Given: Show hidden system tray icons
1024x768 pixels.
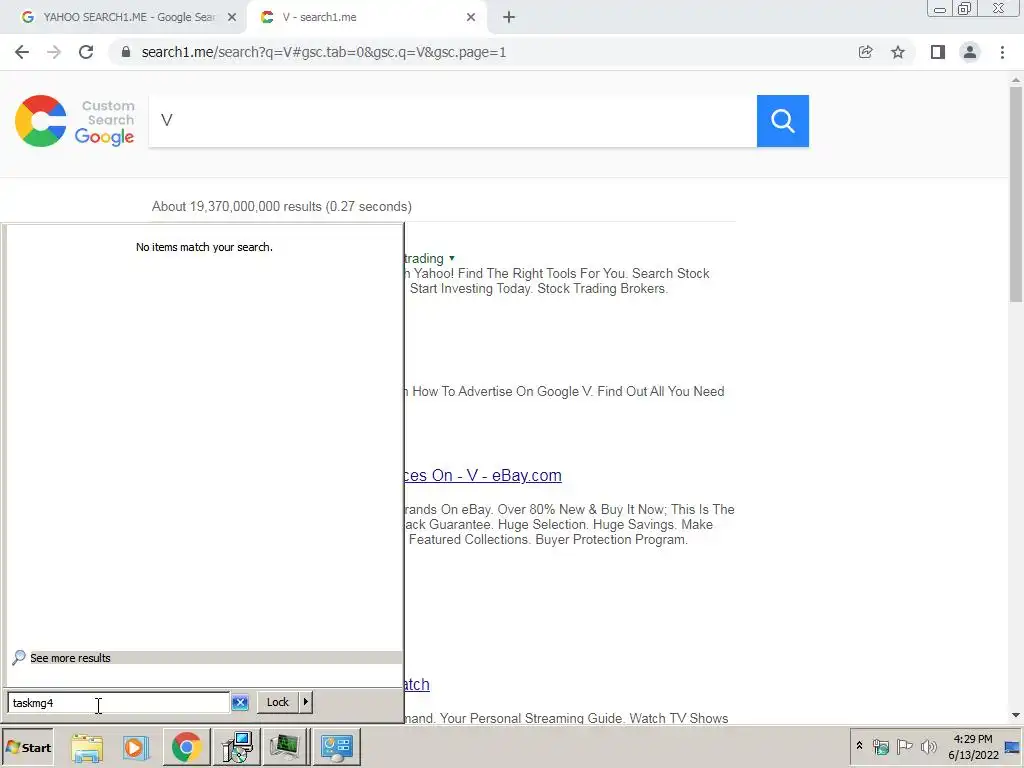Looking at the screenshot, I should point(859,746).
